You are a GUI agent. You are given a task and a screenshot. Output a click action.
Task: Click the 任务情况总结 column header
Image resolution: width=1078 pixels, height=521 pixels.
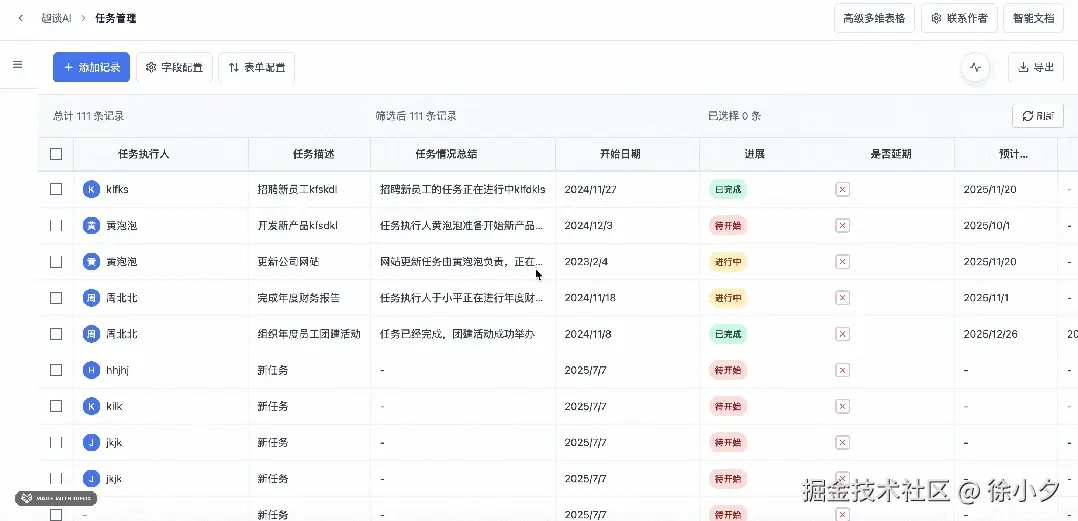point(446,154)
